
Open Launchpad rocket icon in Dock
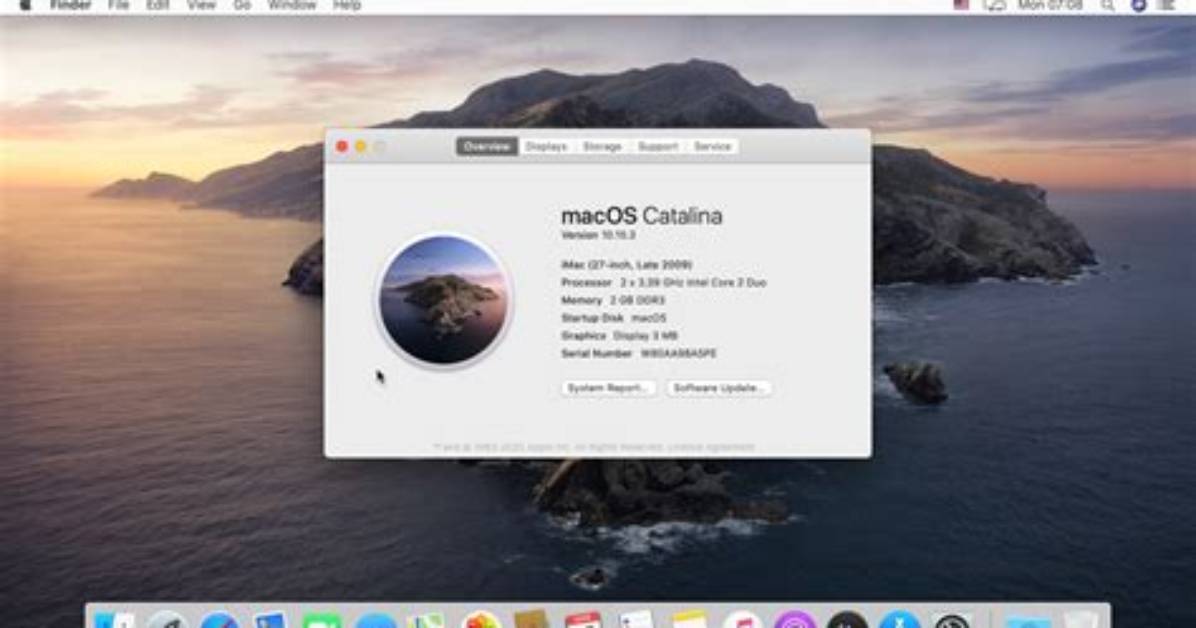[x=167, y=620]
